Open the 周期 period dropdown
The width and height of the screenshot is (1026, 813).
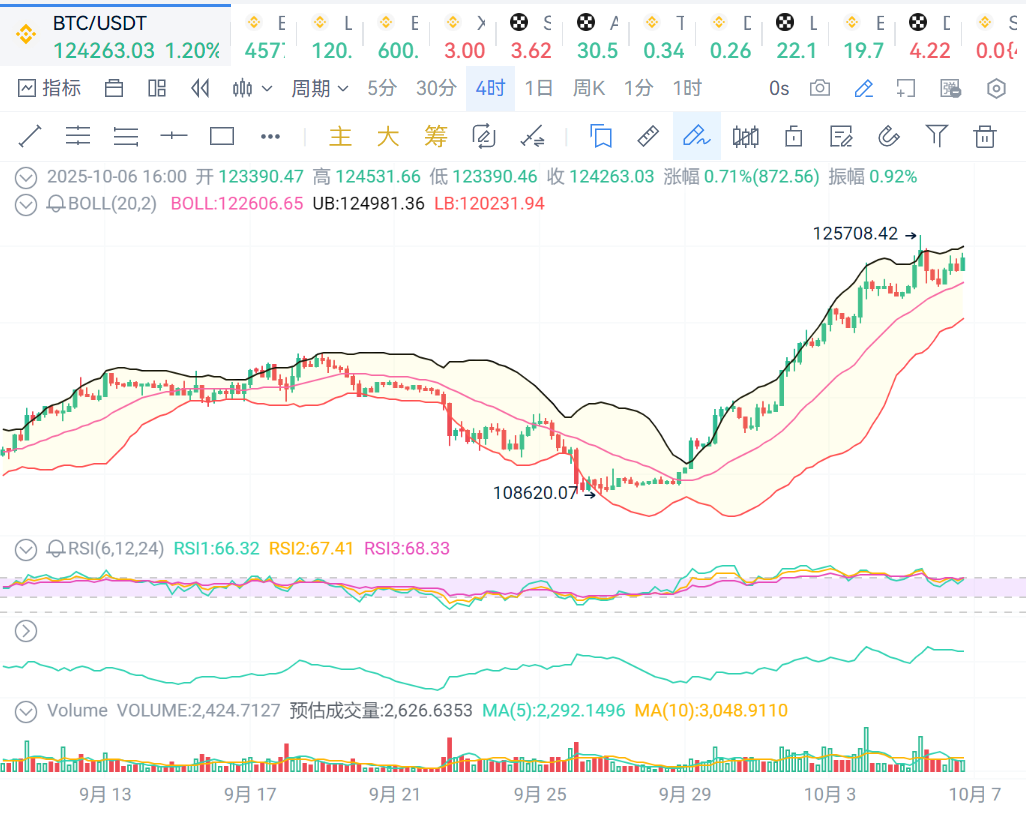tap(320, 88)
